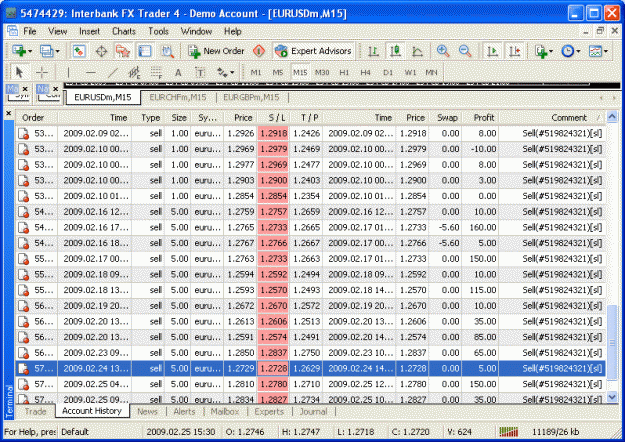
Task: Open the Help menu
Action: [232, 31]
